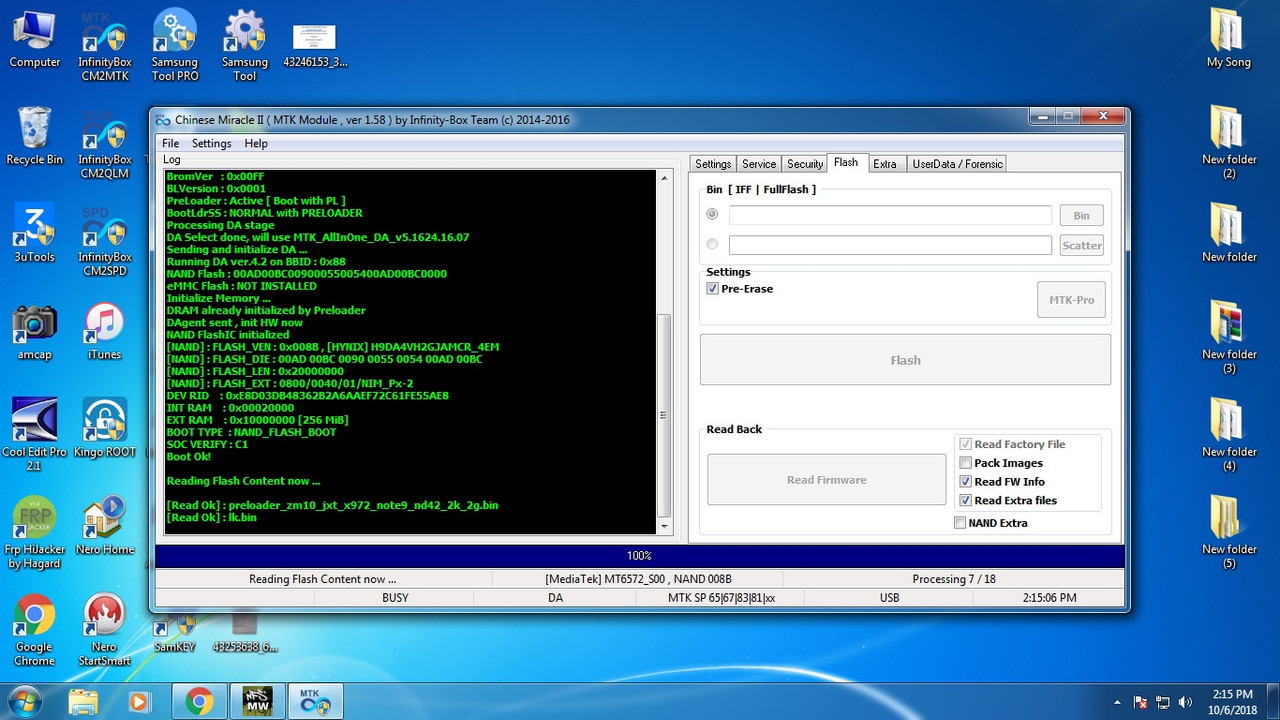Enable the Pack Images checkbox
This screenshot has width=1280, height=720.
tap(965, 463)
